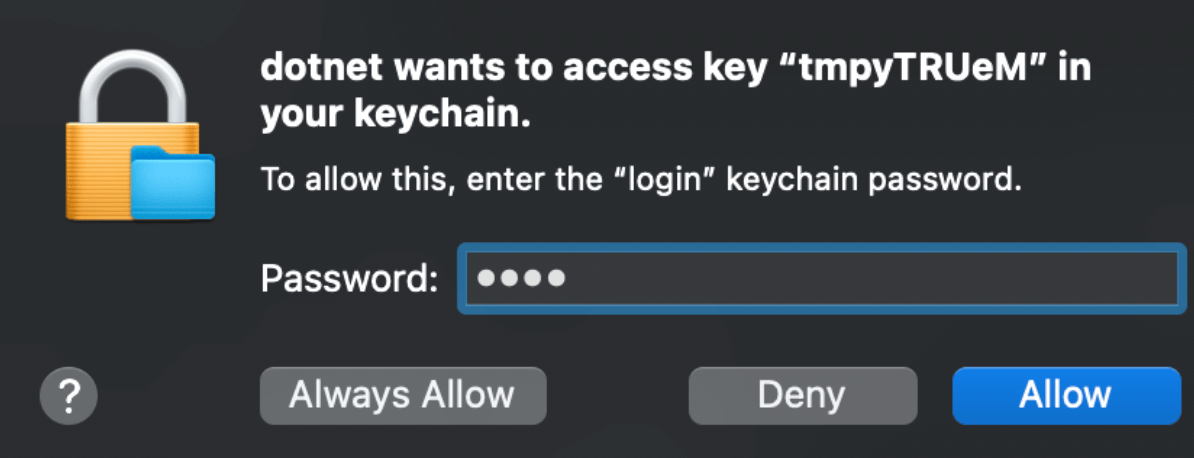Deny the keychain access request
Viewport: 1194px width, 458px height.
803,396
